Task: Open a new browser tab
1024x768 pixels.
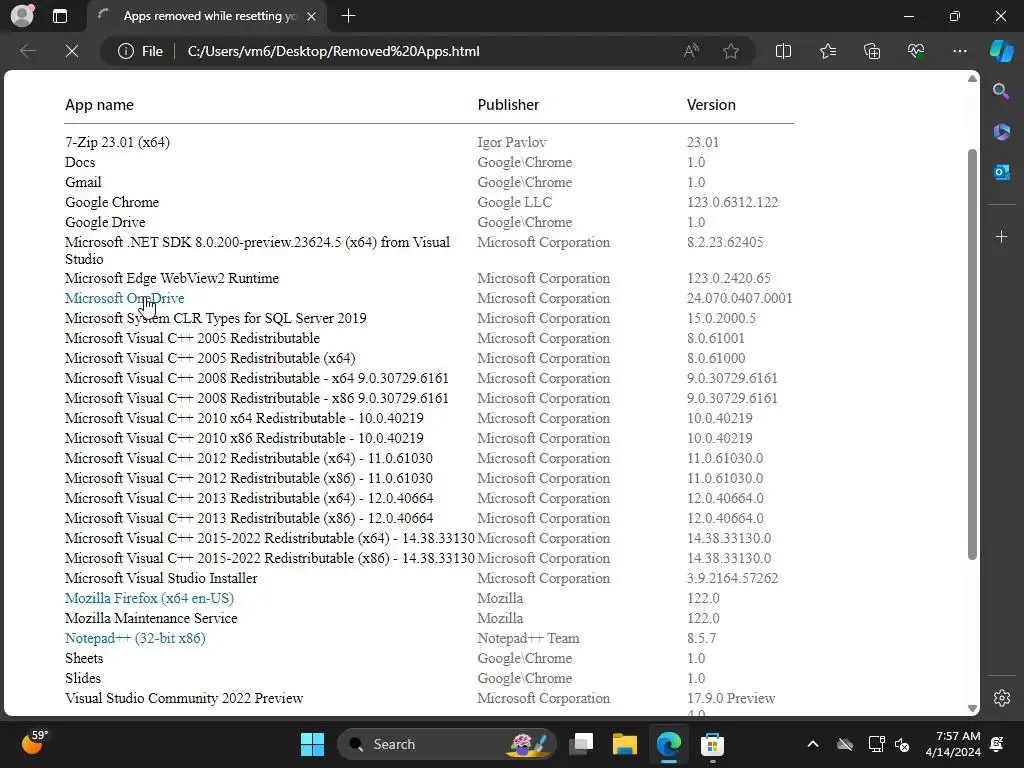Action: pos(349,16)
